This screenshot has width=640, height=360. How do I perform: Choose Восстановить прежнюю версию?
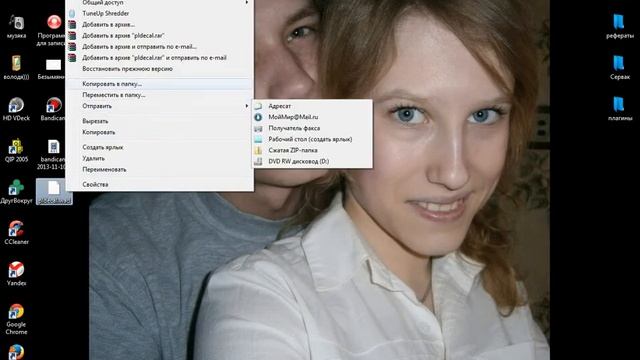159,69
